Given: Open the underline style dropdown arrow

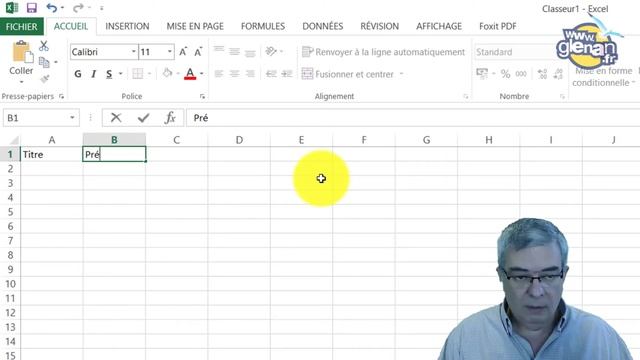Looking at the screenshot, I should 120,74.
